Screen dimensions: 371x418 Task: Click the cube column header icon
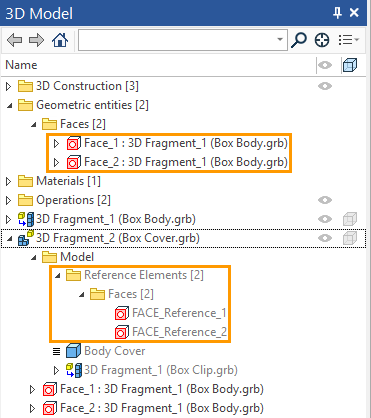[350, 65]
